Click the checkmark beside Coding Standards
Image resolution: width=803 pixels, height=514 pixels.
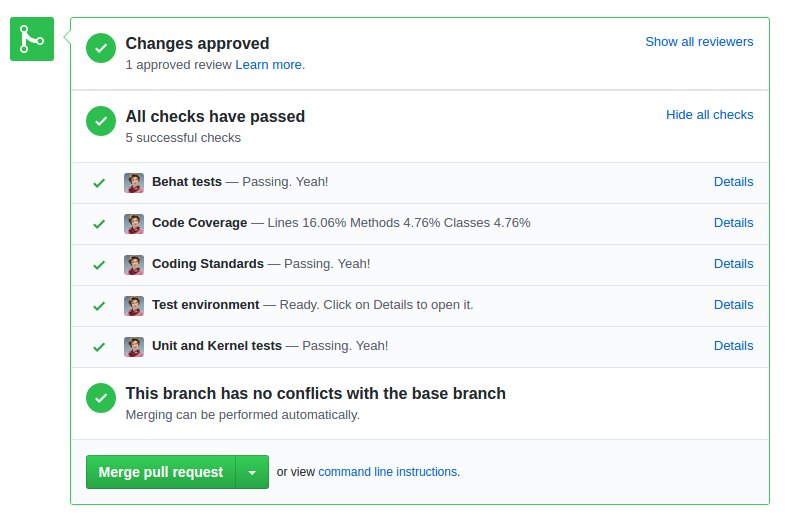[x=99, y=265]
